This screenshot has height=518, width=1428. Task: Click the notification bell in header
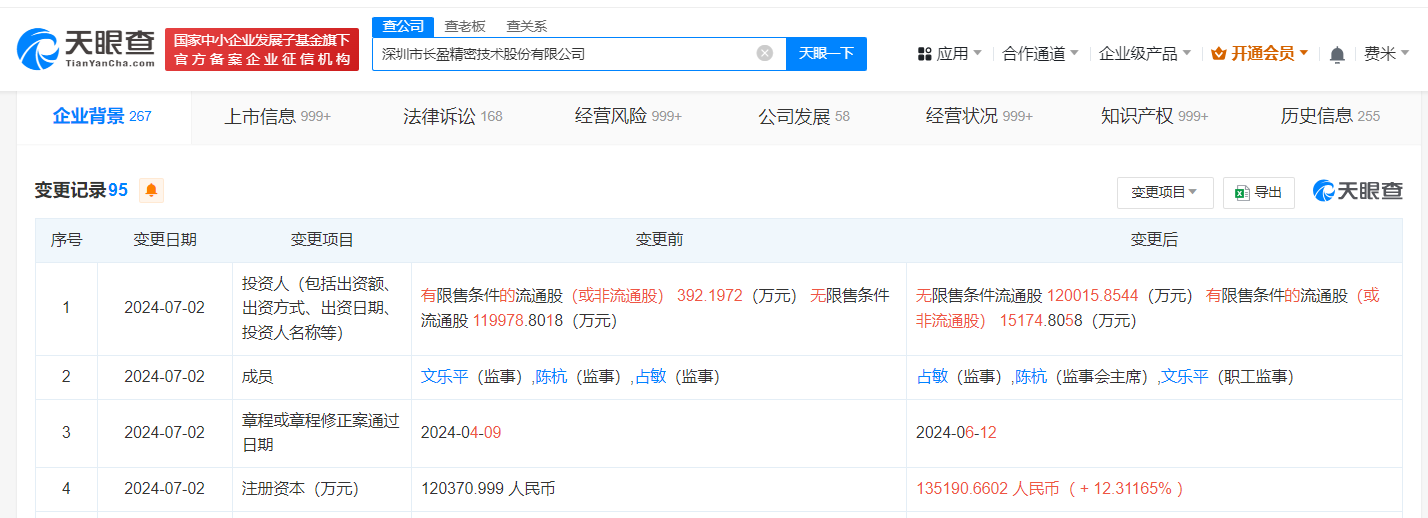[x=1337, y=54]
